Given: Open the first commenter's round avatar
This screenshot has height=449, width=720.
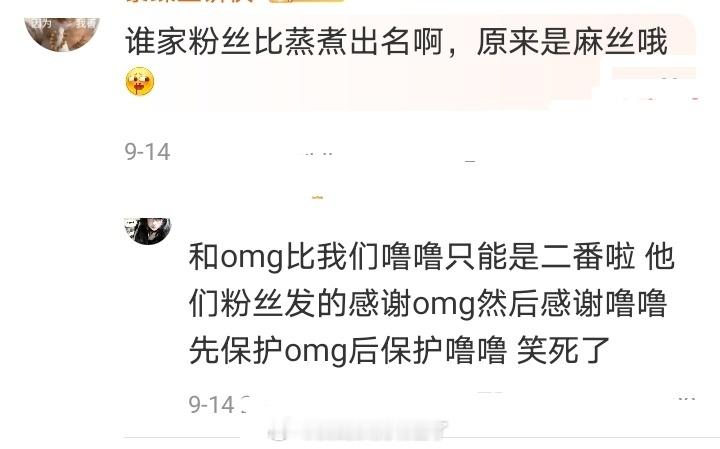Looking at the screenshot, I should coord(62,33).
